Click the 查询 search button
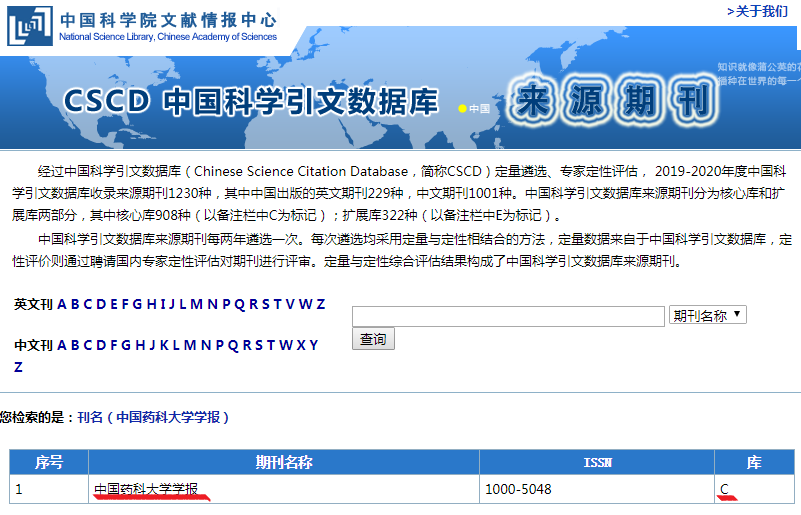Image resolution: width=801 pixels, height=515 pixels. (x=373, y=339)
